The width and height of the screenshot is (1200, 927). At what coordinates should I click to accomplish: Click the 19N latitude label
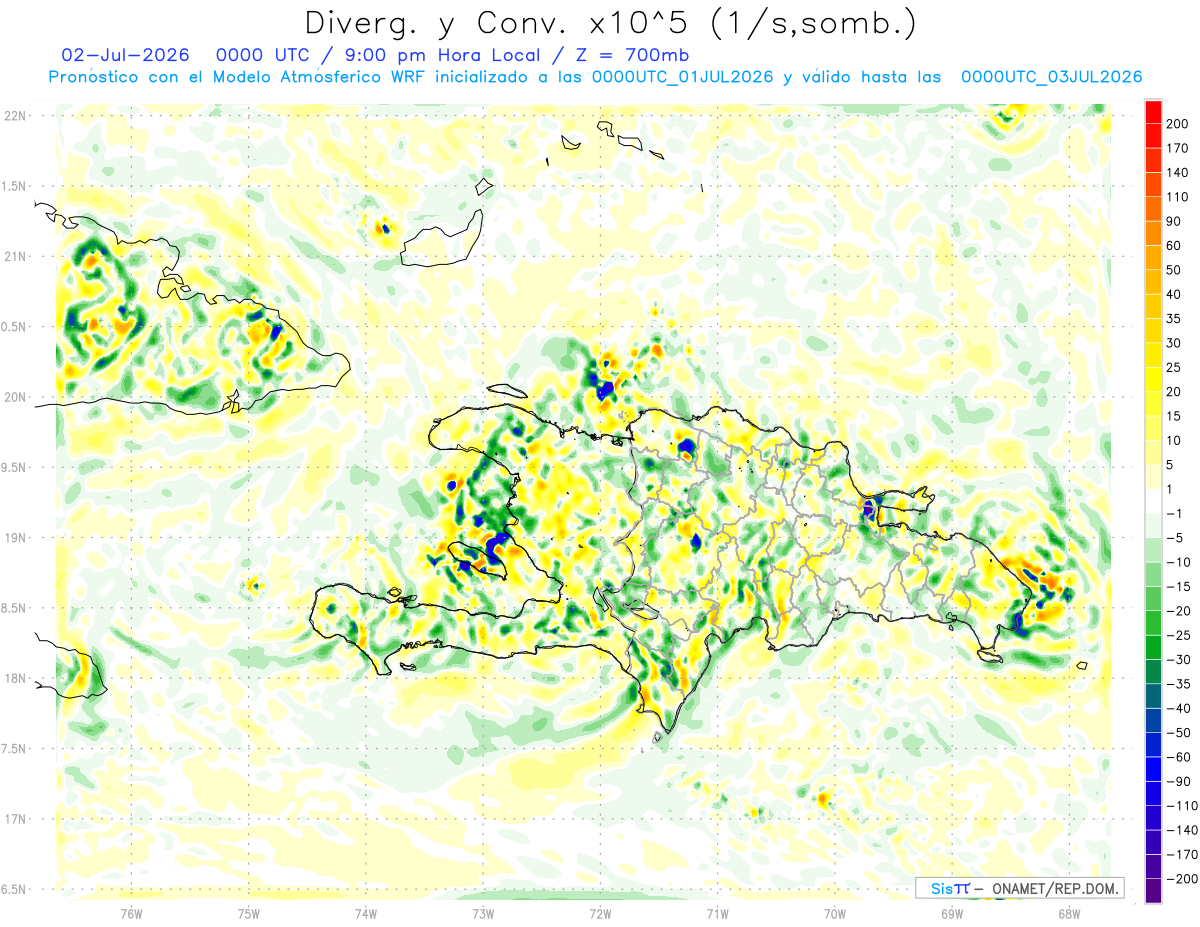[14, 538]
